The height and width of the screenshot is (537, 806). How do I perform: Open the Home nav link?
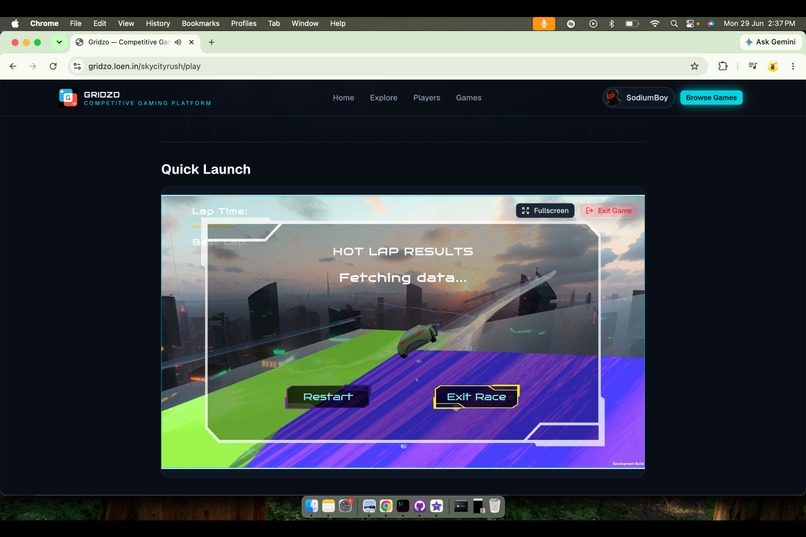[x=343, y=98]
